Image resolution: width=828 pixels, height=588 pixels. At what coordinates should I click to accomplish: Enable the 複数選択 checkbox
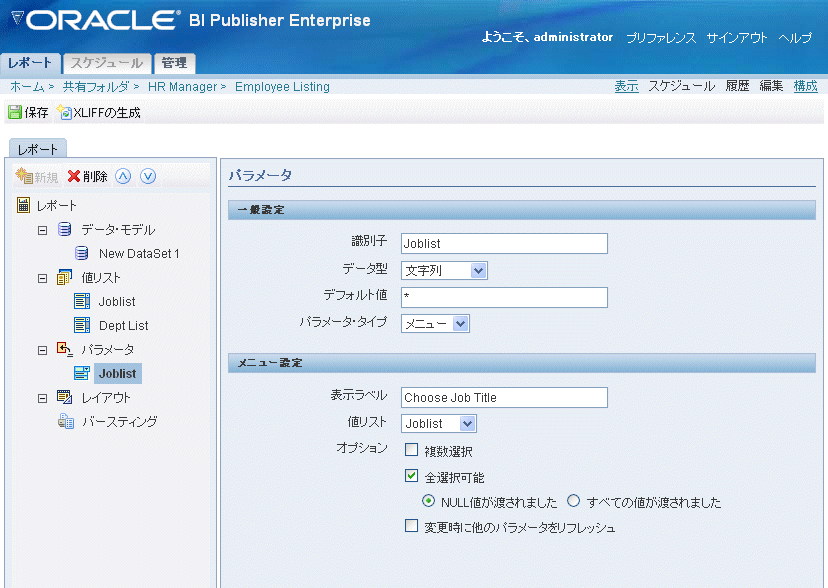[x=411, y=450]
